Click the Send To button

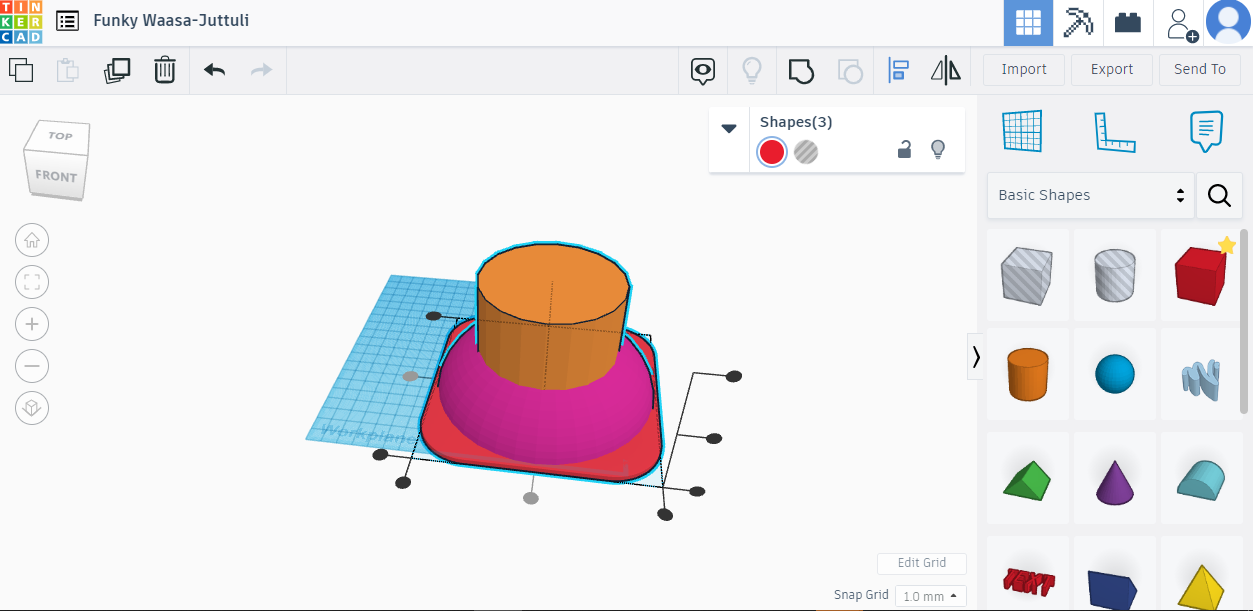pyautogui.click(x=1200, y=69)
